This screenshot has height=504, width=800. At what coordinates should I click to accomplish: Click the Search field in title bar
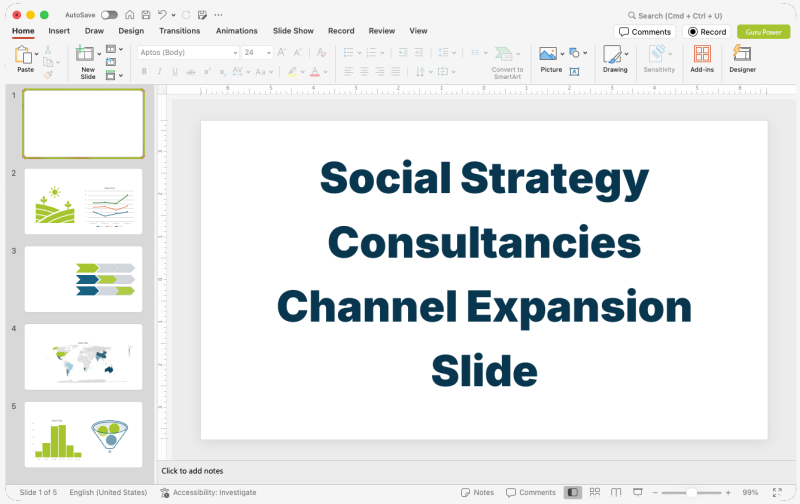pos(675,15)
